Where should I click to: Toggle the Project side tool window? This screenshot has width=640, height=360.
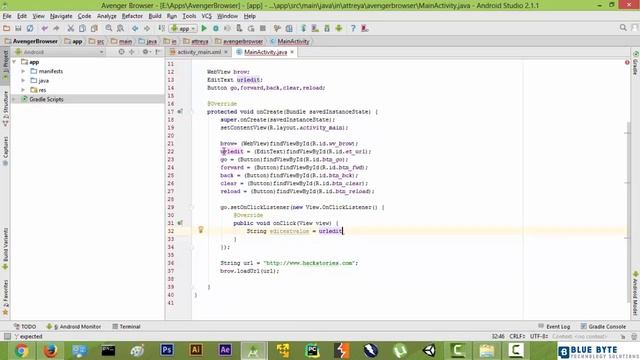point(5,64)
